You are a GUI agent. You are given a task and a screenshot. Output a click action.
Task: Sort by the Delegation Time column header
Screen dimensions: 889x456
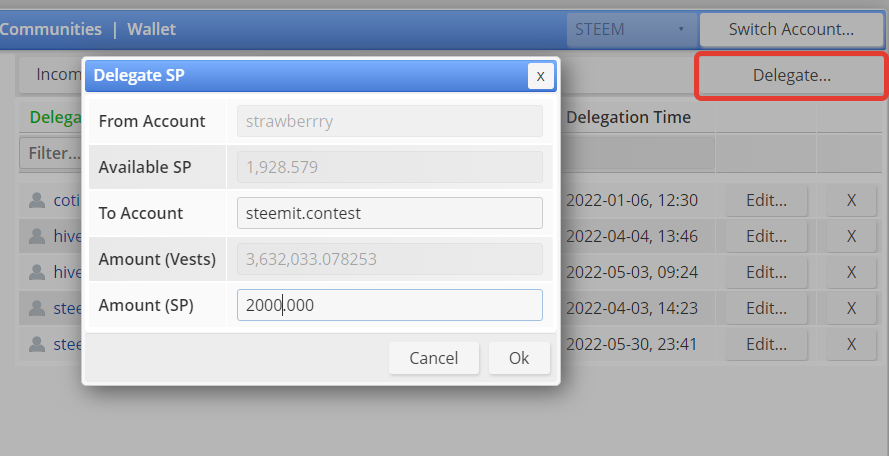pyautogui.click(x=628, y=117)
